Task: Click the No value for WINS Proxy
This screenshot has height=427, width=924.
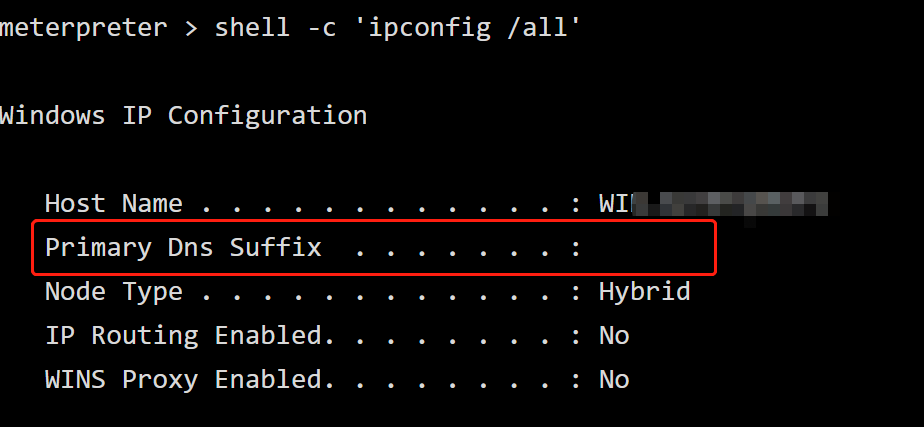Action: click(614, 380)
